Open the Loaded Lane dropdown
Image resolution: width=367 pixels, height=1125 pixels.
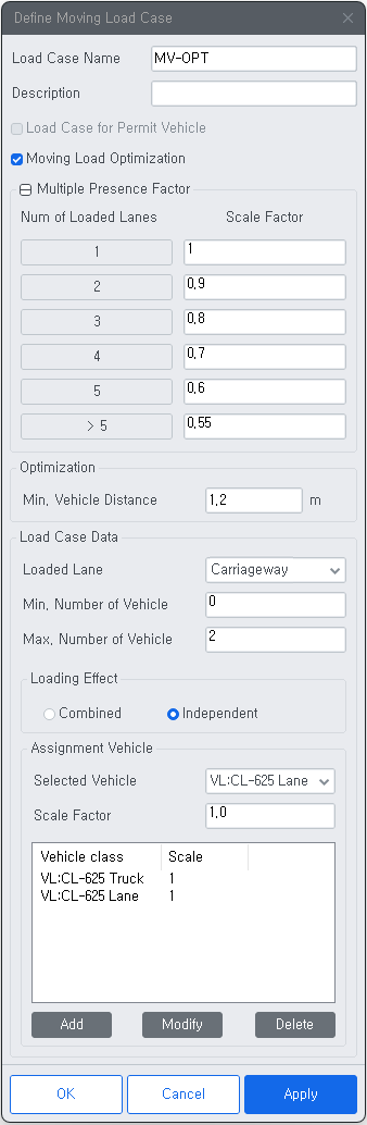coord(275,570)
